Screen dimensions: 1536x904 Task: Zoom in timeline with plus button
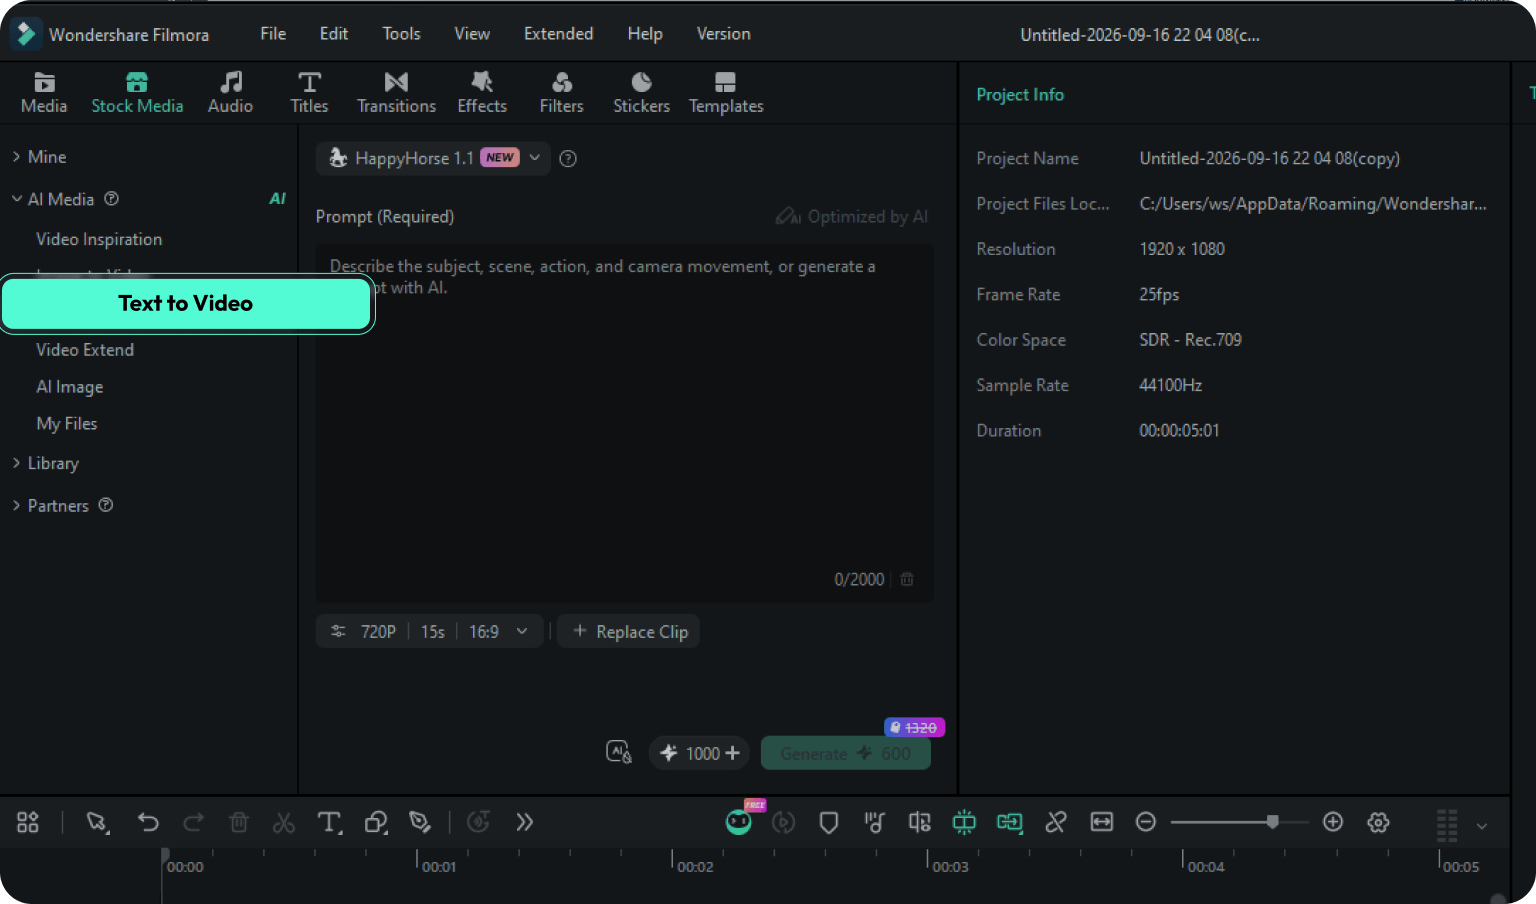coord(1333,822)
